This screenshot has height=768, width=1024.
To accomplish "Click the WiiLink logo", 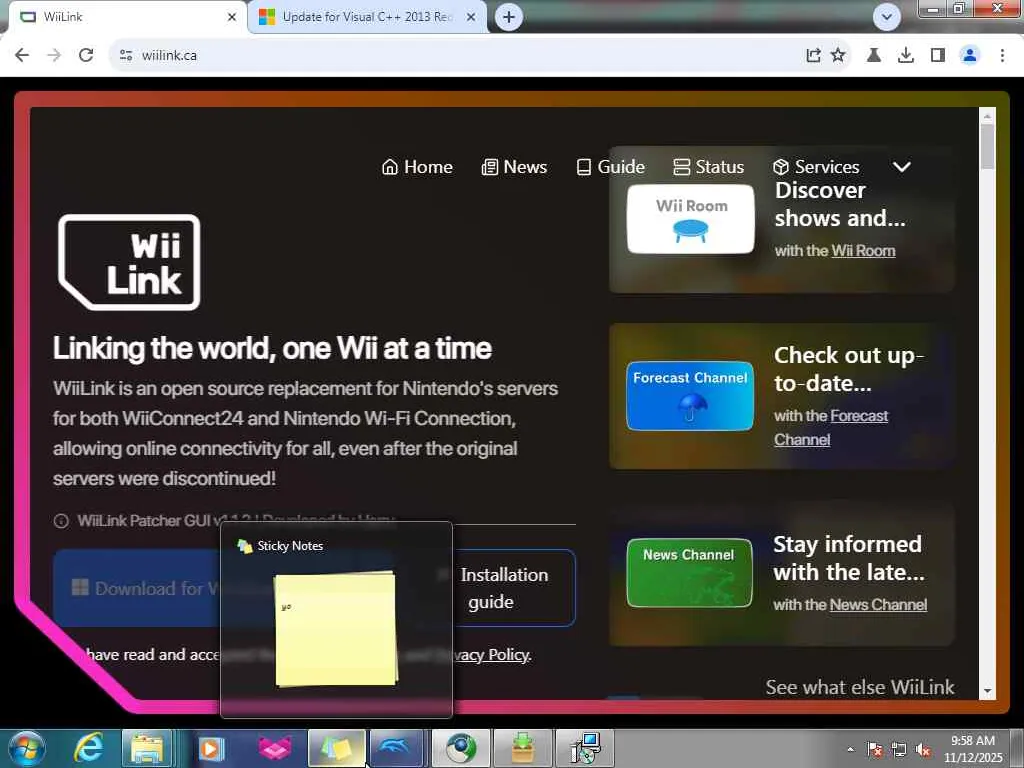I will [129, 262].
